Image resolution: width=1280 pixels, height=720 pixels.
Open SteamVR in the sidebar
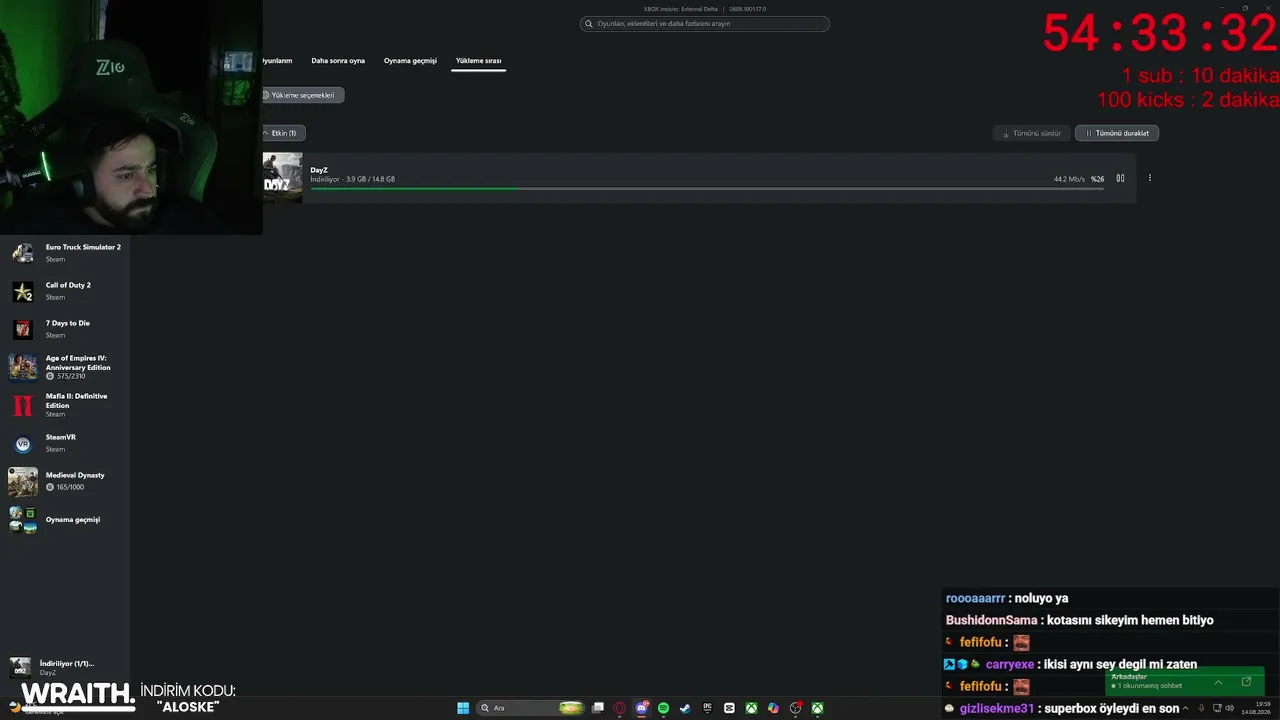[66, 443]
